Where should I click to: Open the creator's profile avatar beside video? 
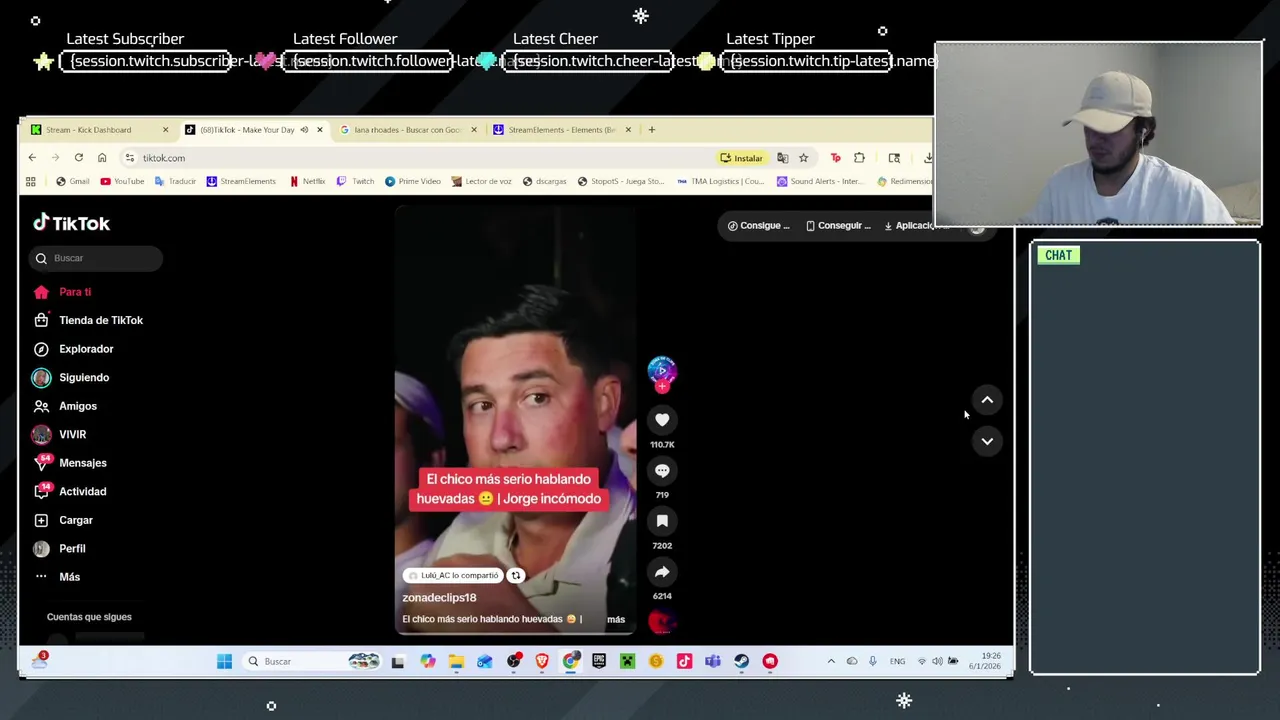(662, 371)
